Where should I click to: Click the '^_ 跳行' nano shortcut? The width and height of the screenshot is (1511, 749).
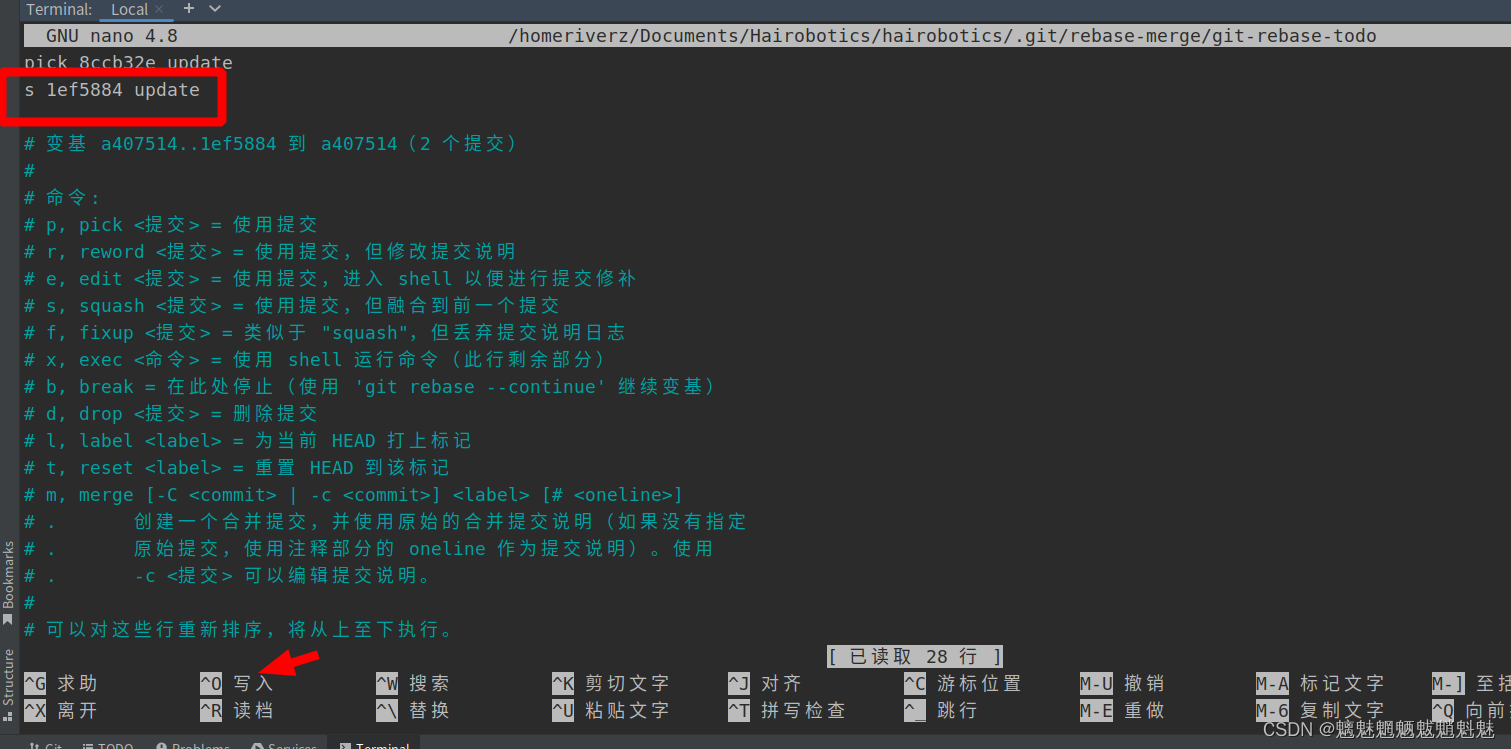tap(941, 711)
